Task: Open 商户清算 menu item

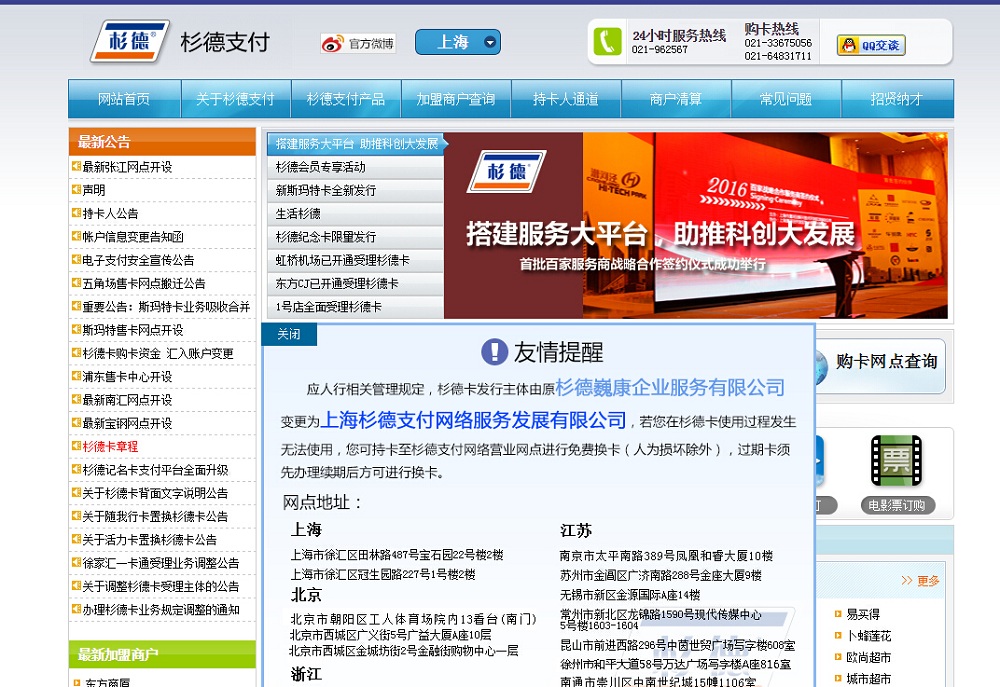Action: coord(675,99)
